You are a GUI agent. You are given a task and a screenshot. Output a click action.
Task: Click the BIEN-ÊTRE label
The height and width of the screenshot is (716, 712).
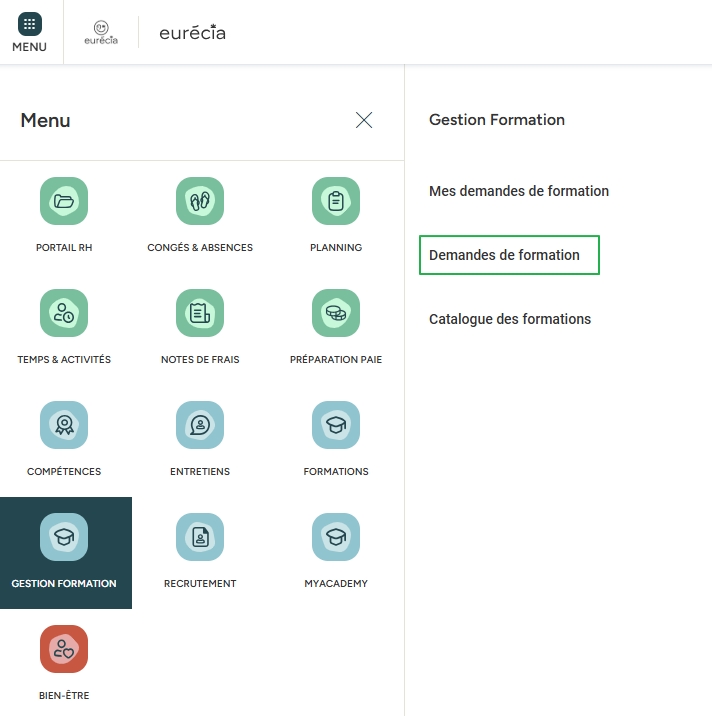[64, 695]
